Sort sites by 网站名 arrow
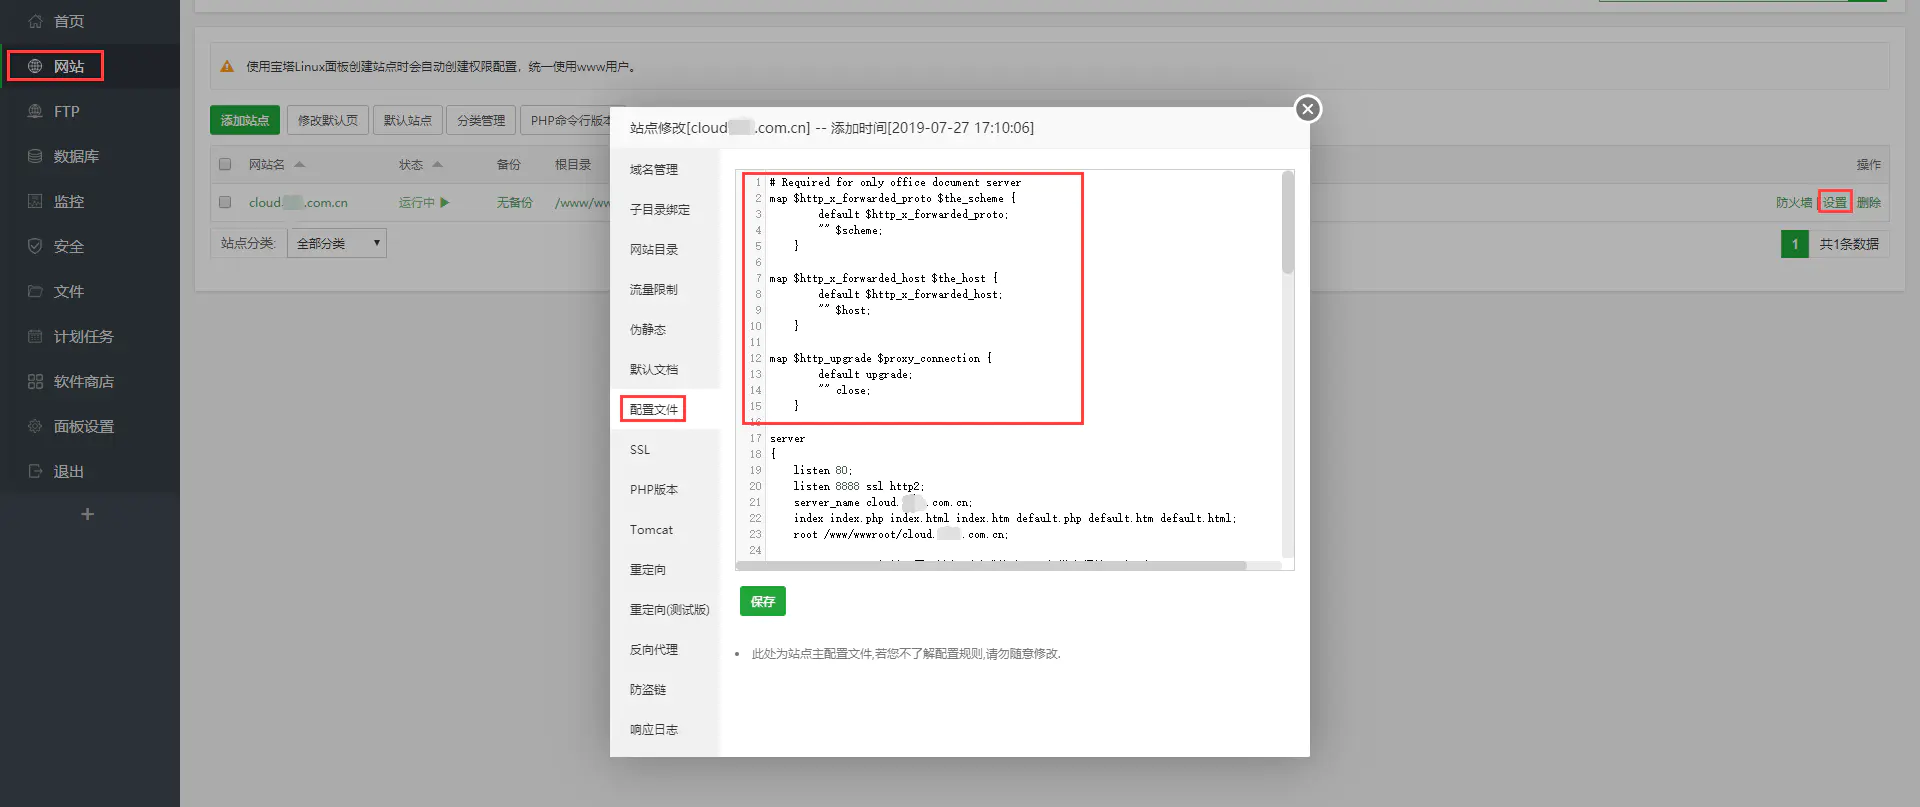This screenshot has width=1920, height=807. [299, 164]
